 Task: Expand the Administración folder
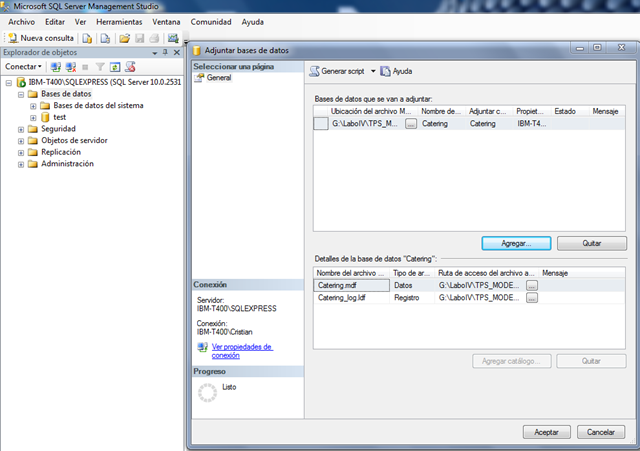pos(21,164)
